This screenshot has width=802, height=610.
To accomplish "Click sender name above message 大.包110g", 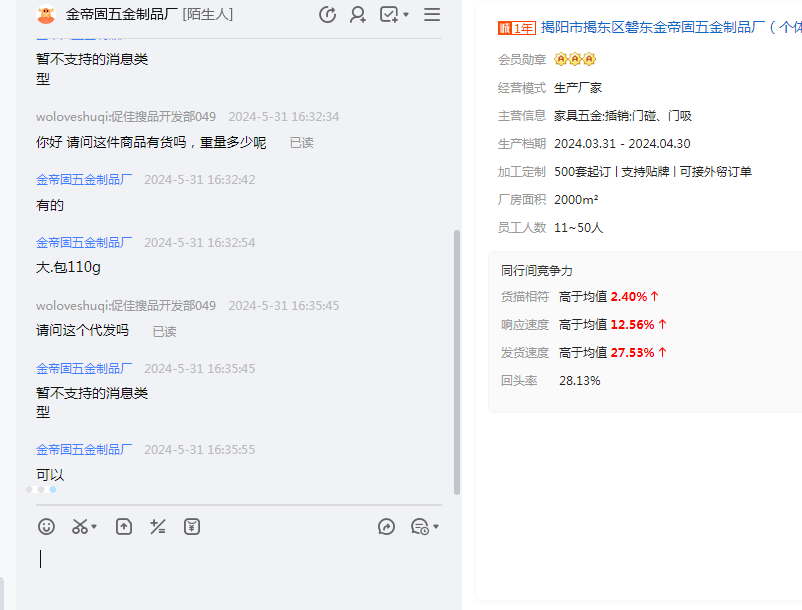I will (84, 242).
